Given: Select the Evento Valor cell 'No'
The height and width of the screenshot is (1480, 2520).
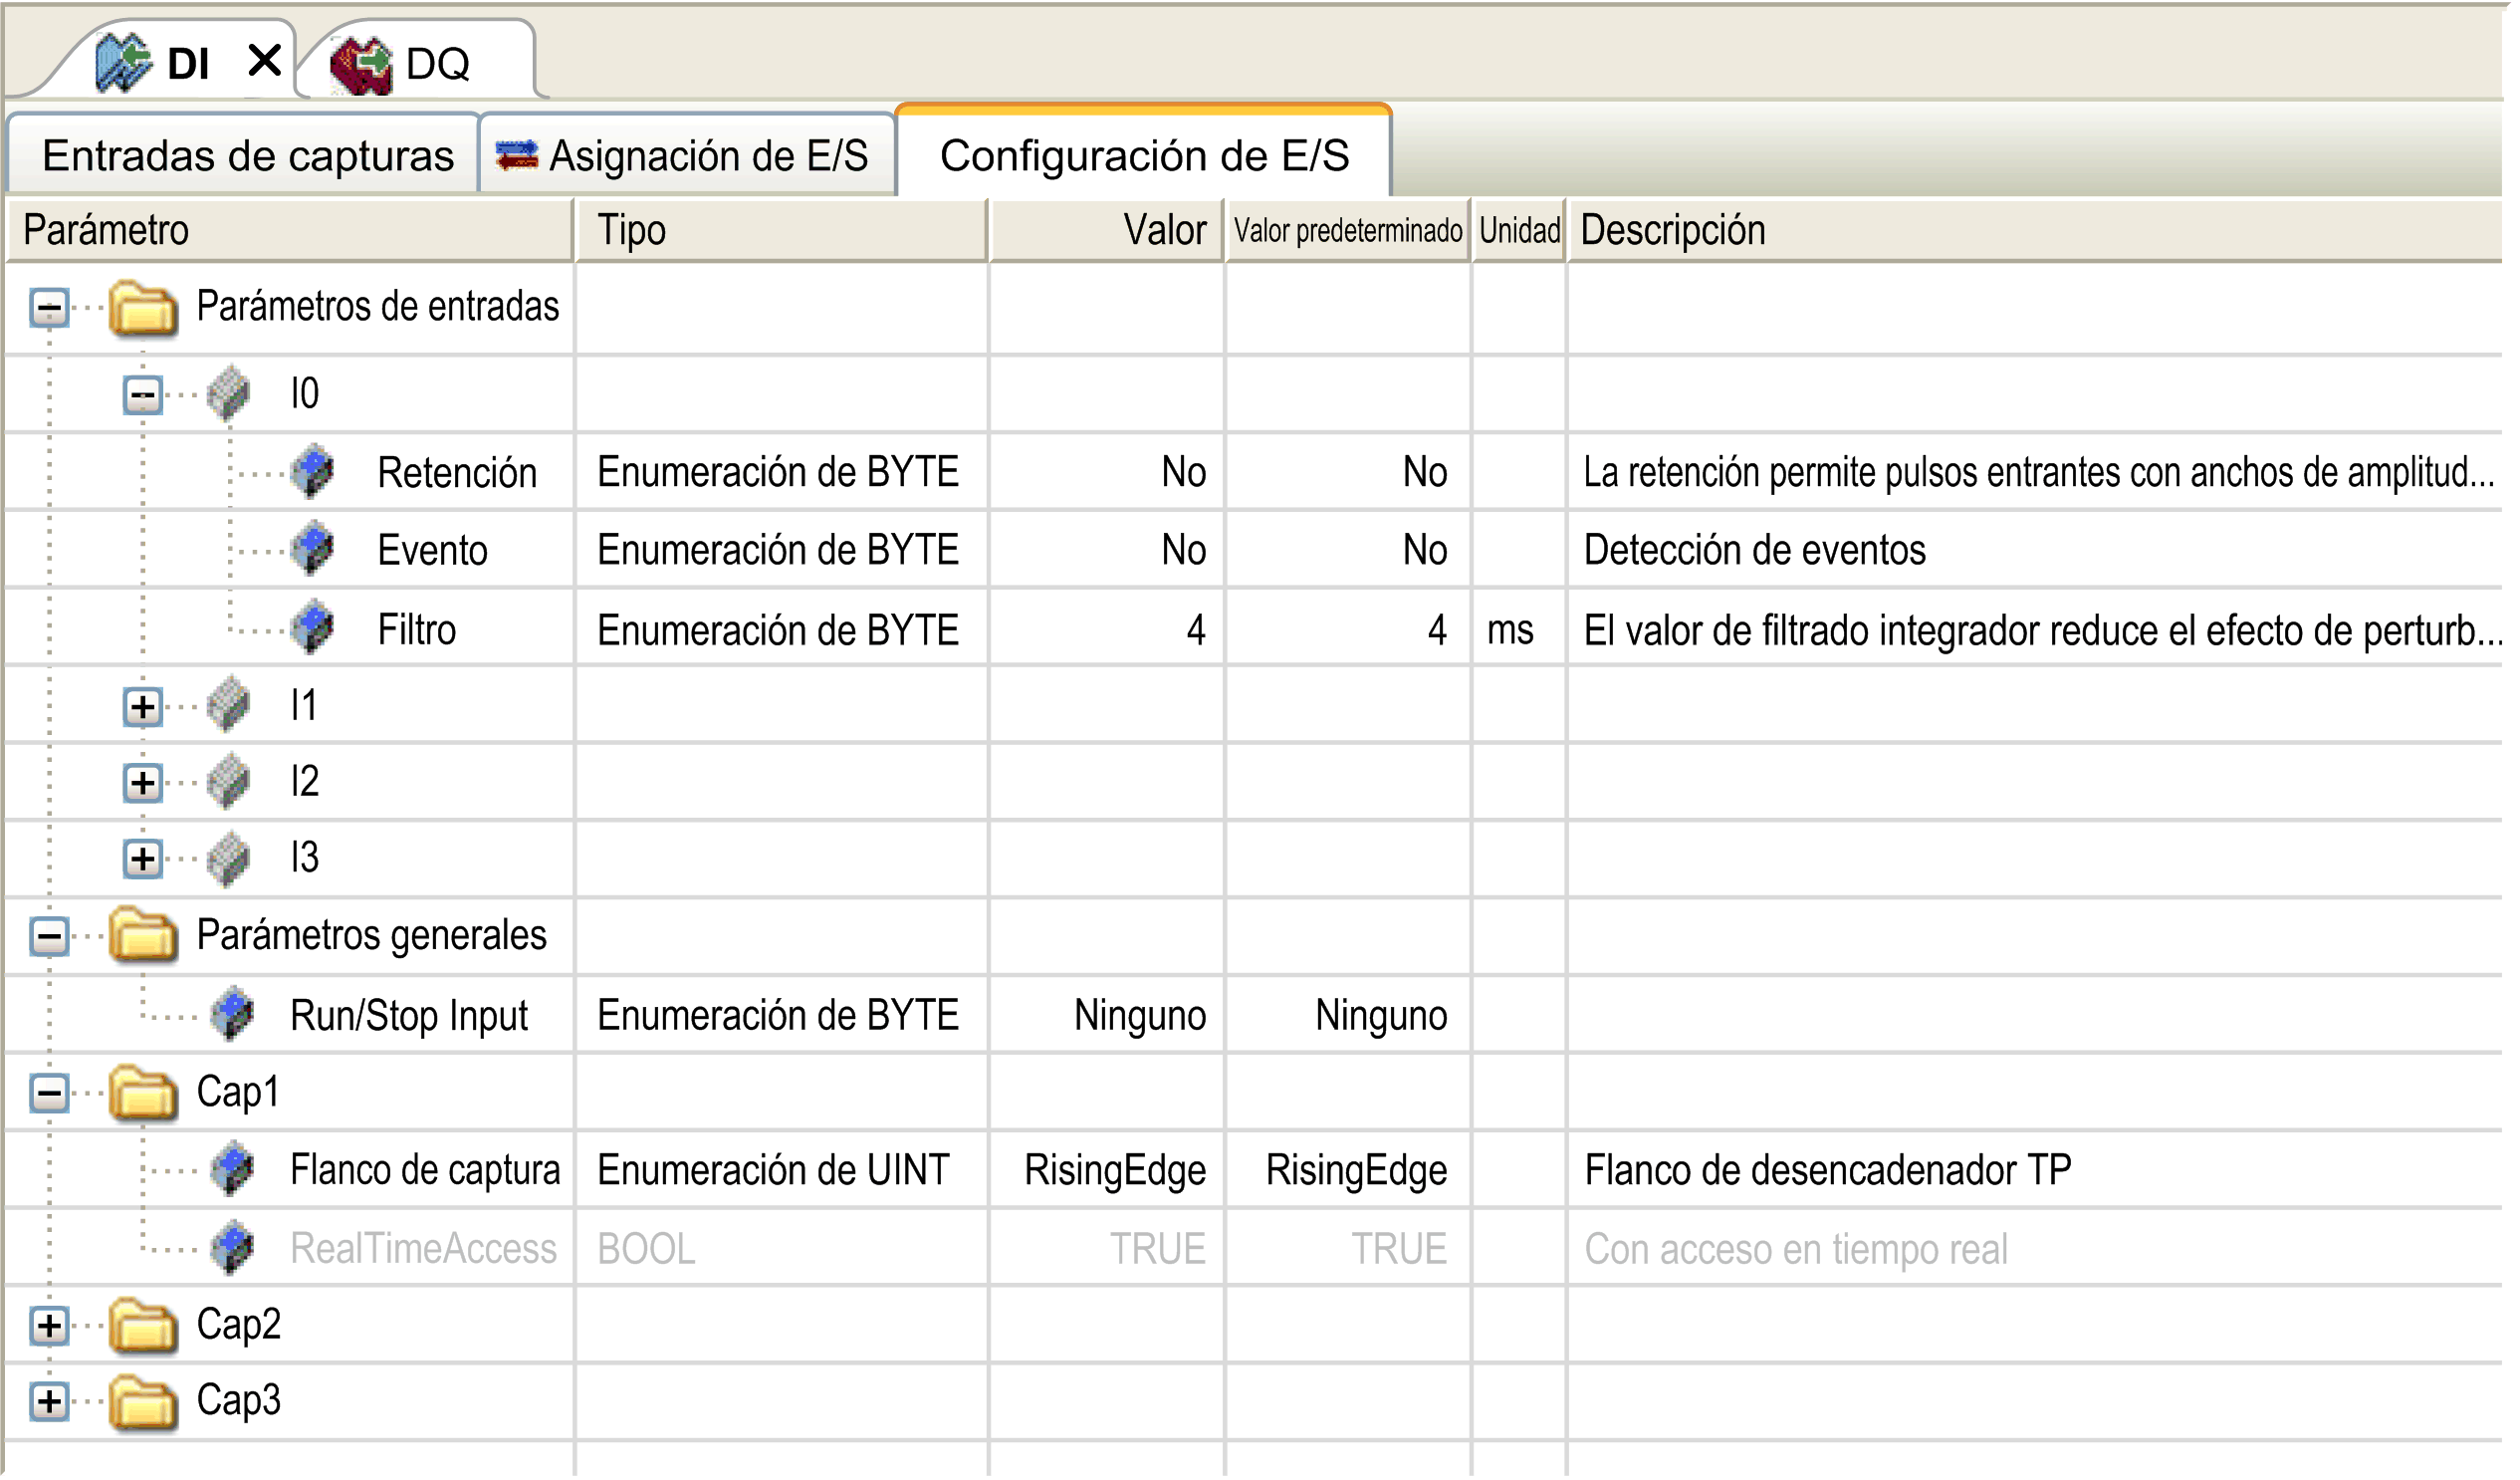Looking at the screenshot, I should [x=1107, y=550].
